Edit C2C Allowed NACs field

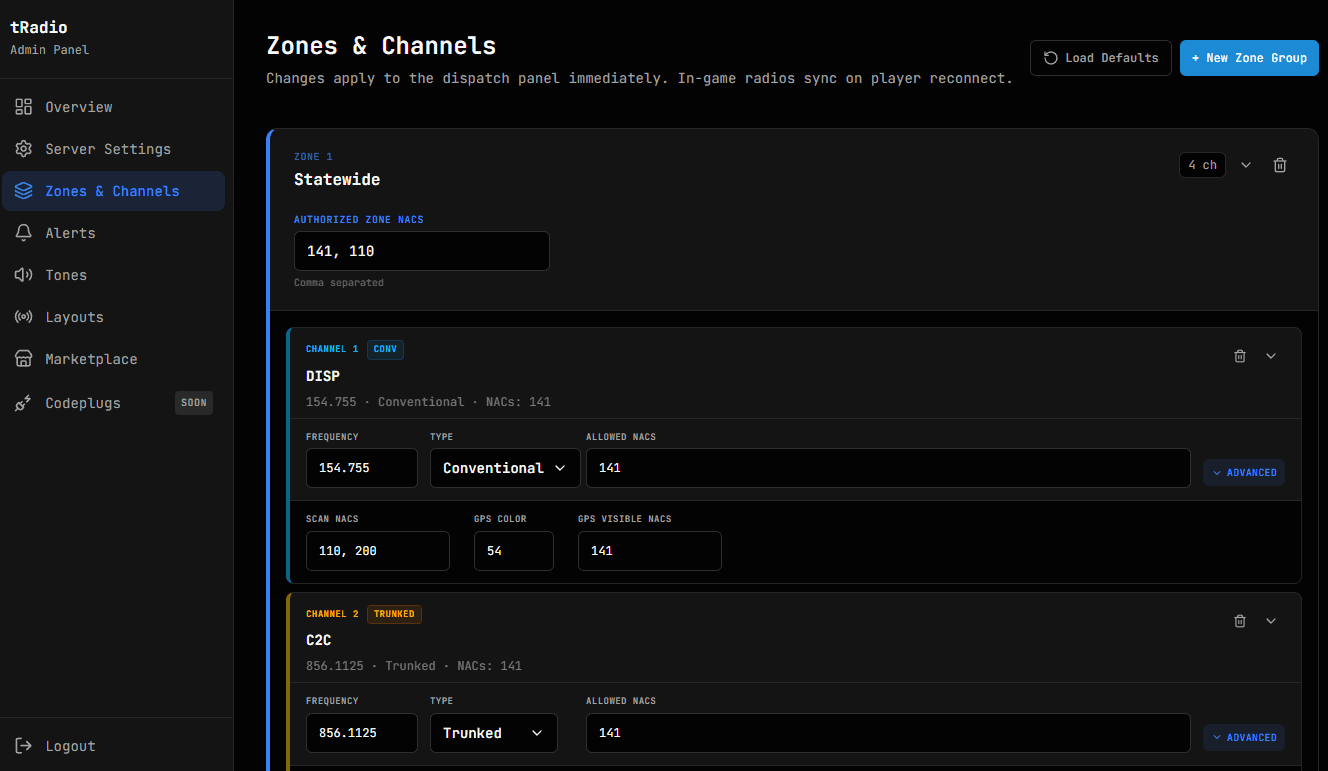(x=888, y=733)
